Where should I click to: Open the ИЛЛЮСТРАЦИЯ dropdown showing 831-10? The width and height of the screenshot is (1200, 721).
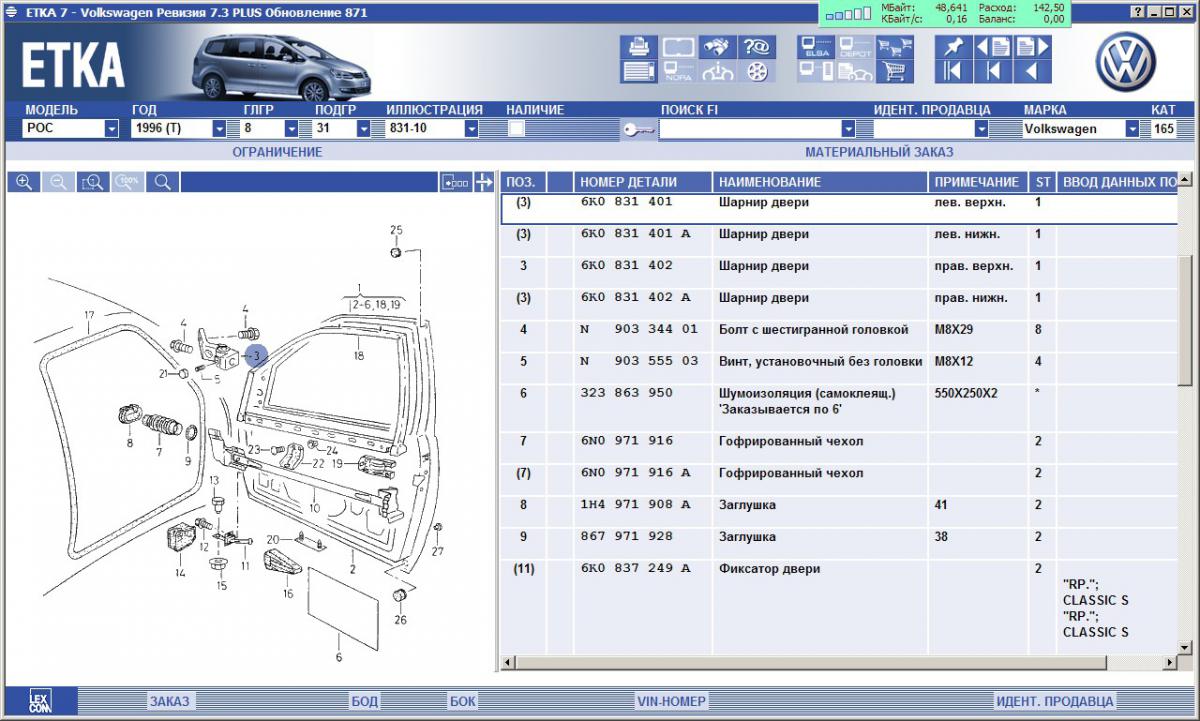point(432,129)
